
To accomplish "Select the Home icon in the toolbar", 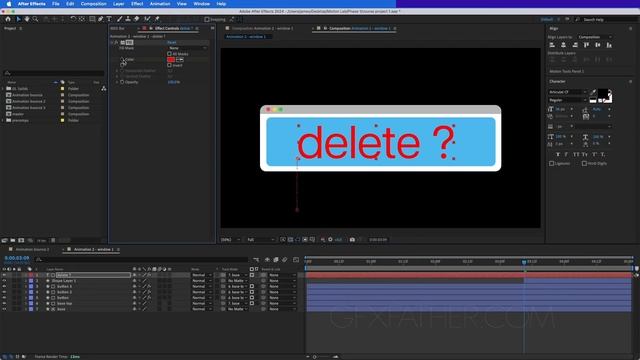I will (x=8, y=19).
